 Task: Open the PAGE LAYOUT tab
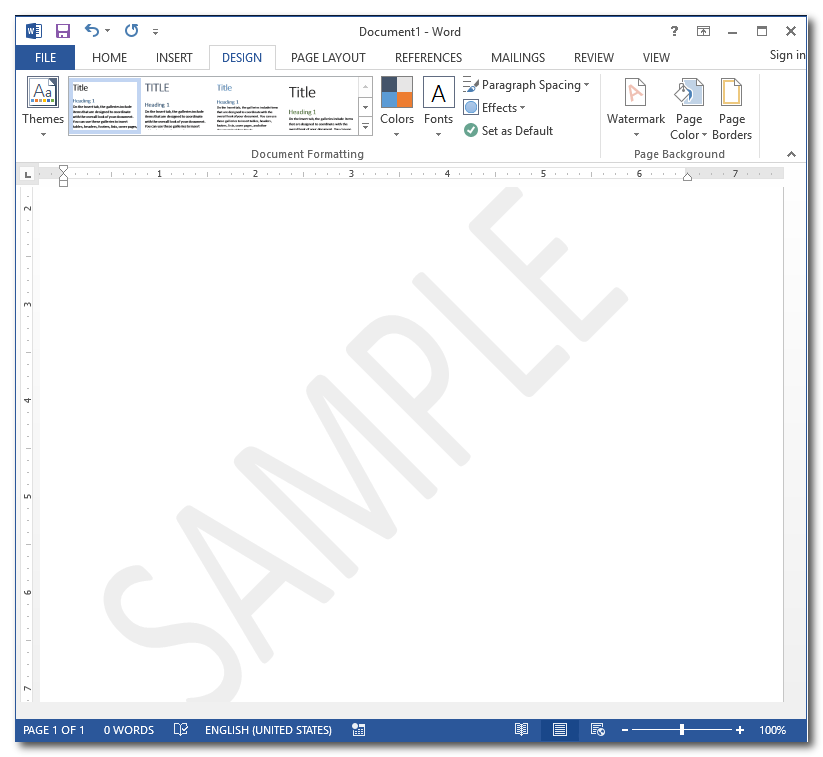328,58
